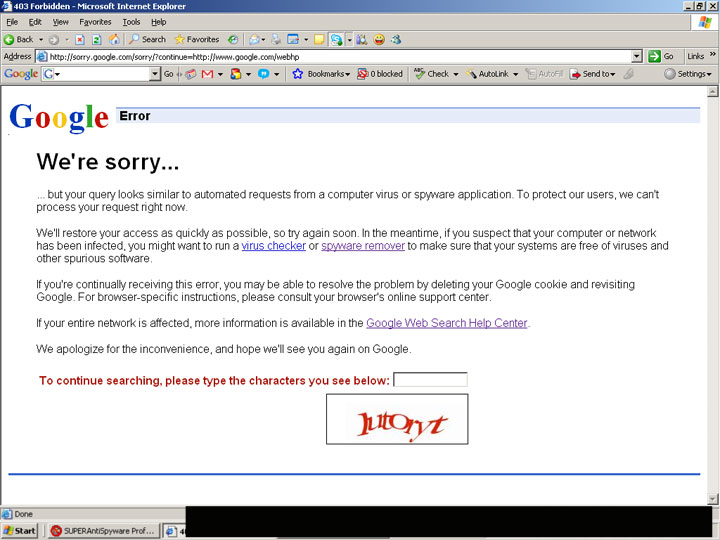Screen dimensions: 720x540
Task: Open the Gmail toolbar icon
Action: click(x=208, y=74)
